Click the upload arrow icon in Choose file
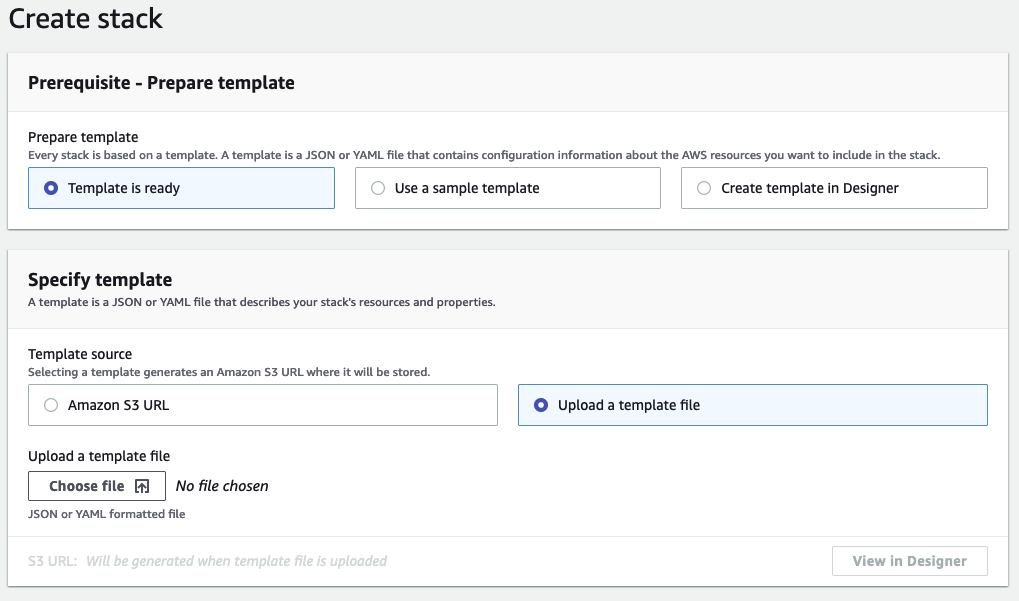Viewport: 1019px width, 601px height. 142,486
